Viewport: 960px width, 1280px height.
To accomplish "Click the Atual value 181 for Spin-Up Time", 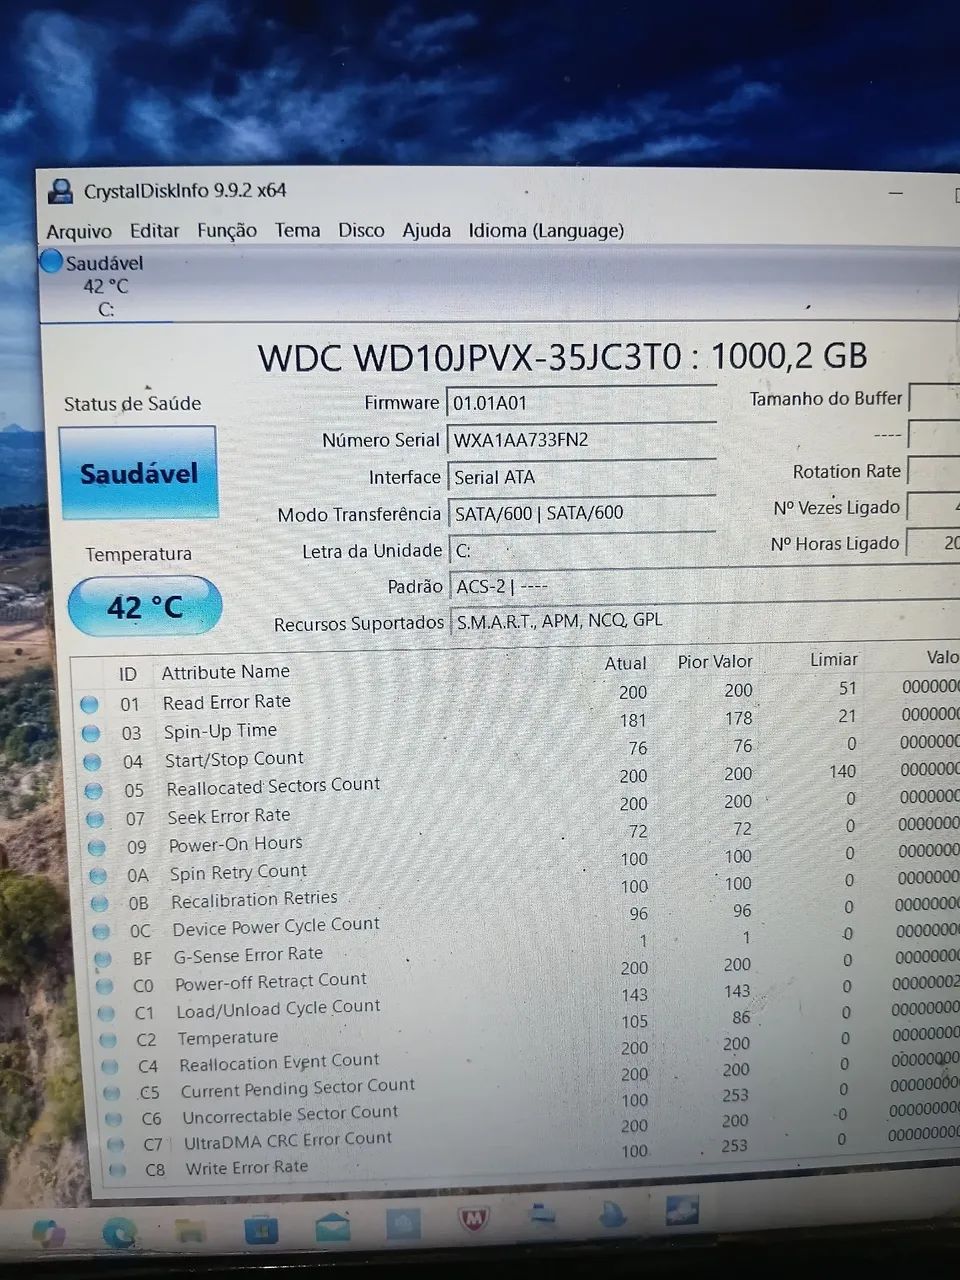I will [633, 720].
